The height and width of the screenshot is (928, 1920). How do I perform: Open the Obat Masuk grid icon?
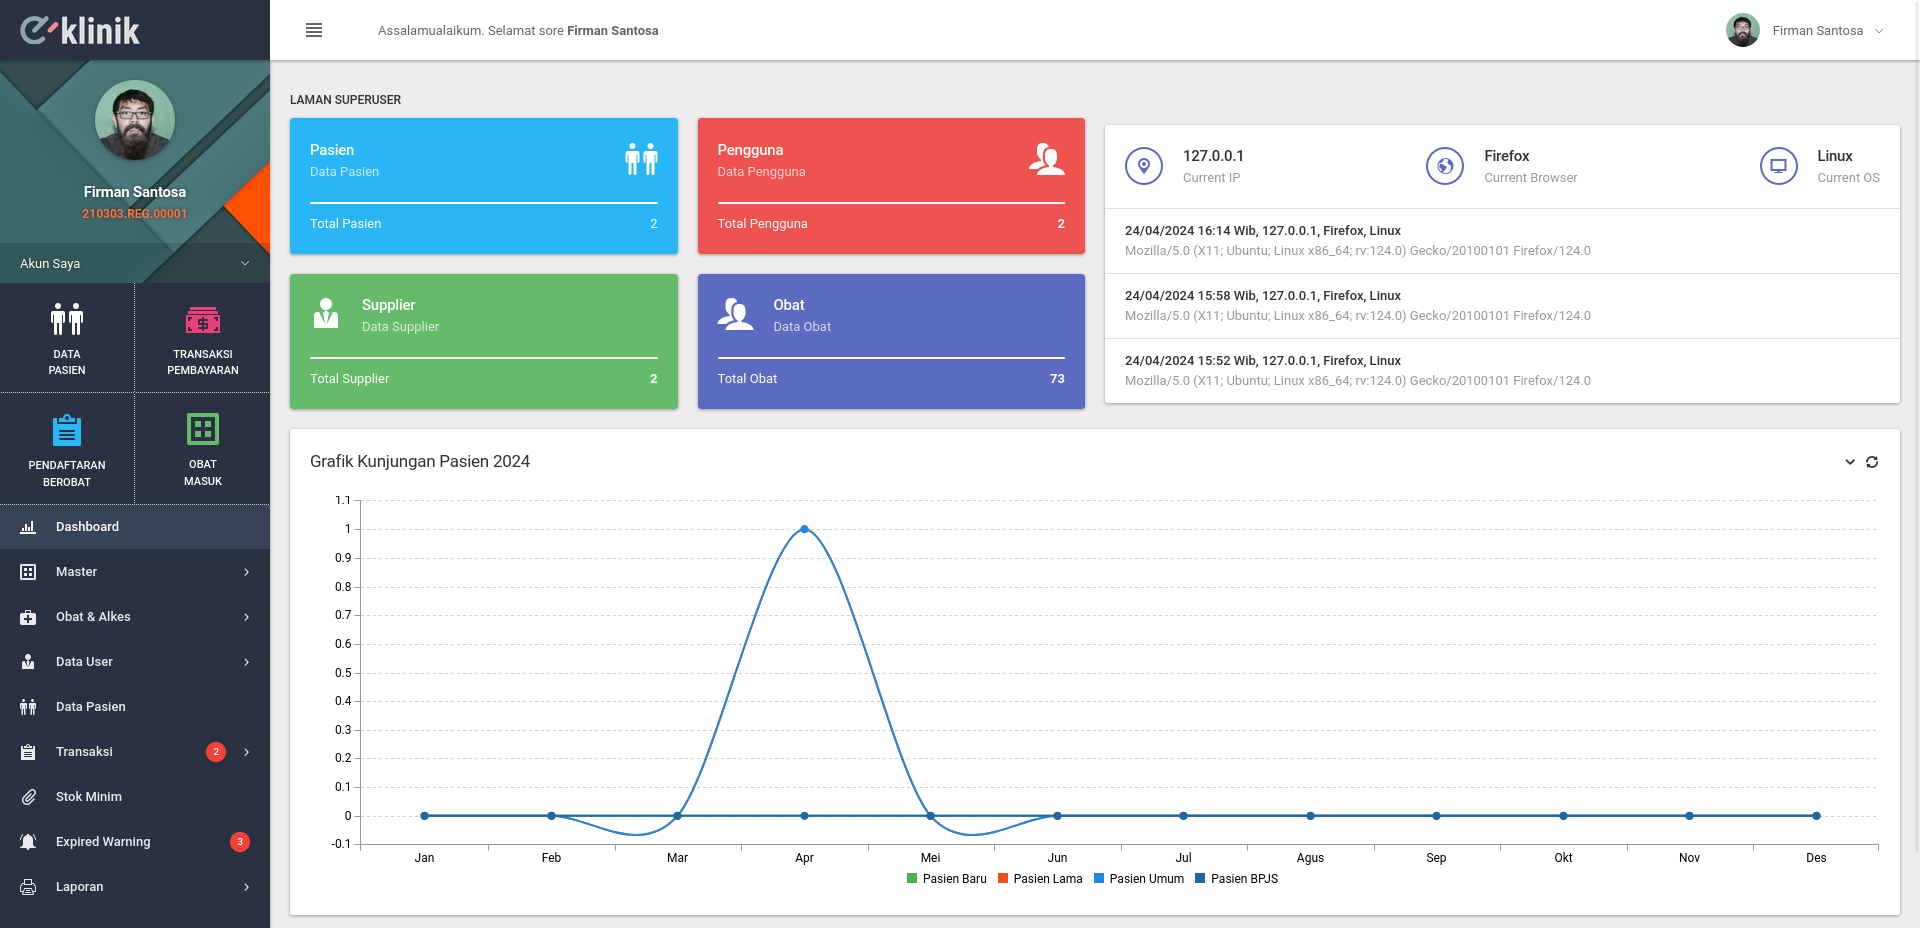click(x=203, y=429)
